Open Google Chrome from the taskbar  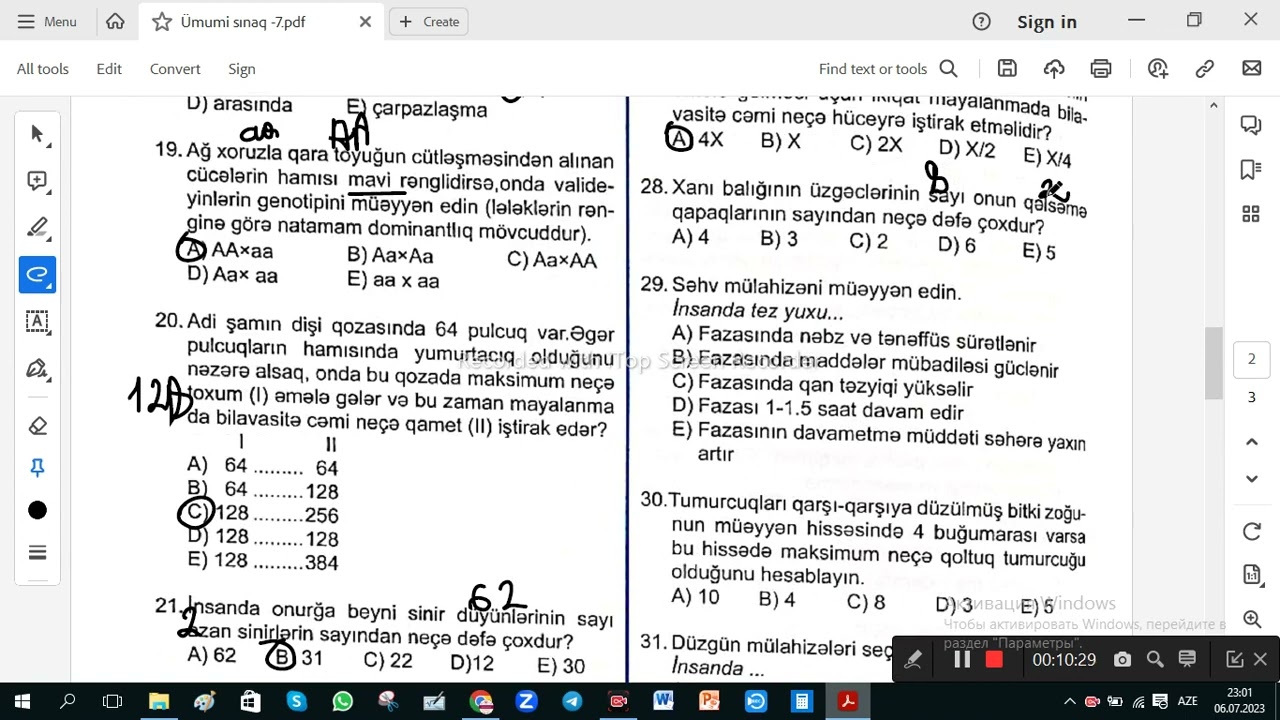[x=481, y=701]
